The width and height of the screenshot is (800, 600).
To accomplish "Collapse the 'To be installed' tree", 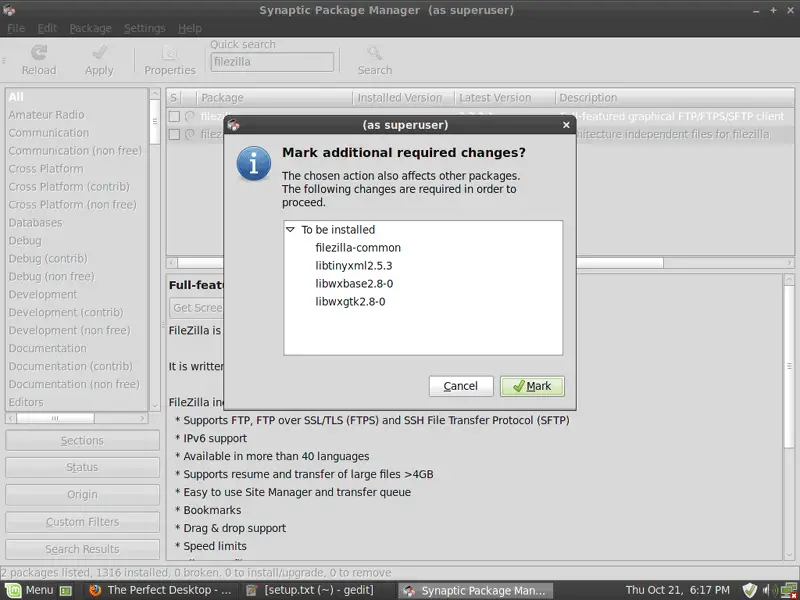I will [291, 230].
